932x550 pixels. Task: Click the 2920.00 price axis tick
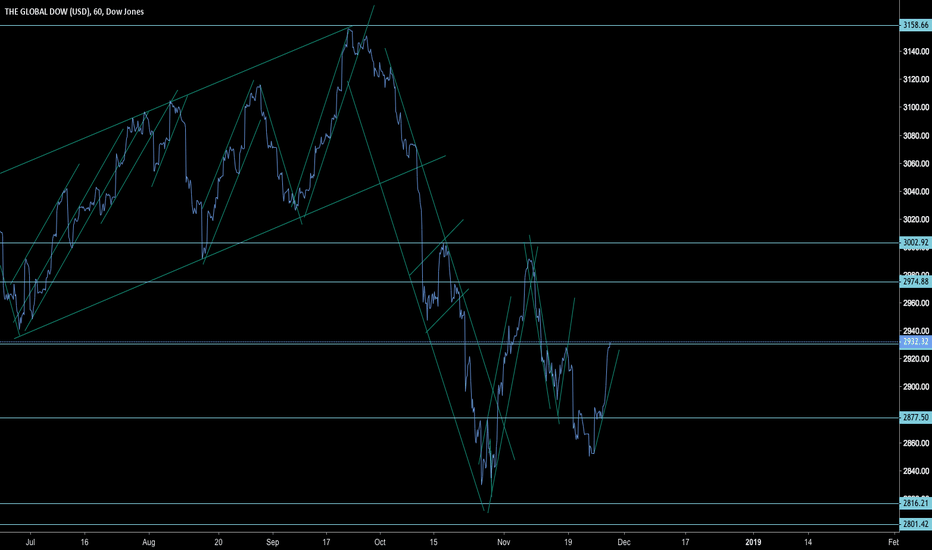pyautogui.click(x=916, y=359)
